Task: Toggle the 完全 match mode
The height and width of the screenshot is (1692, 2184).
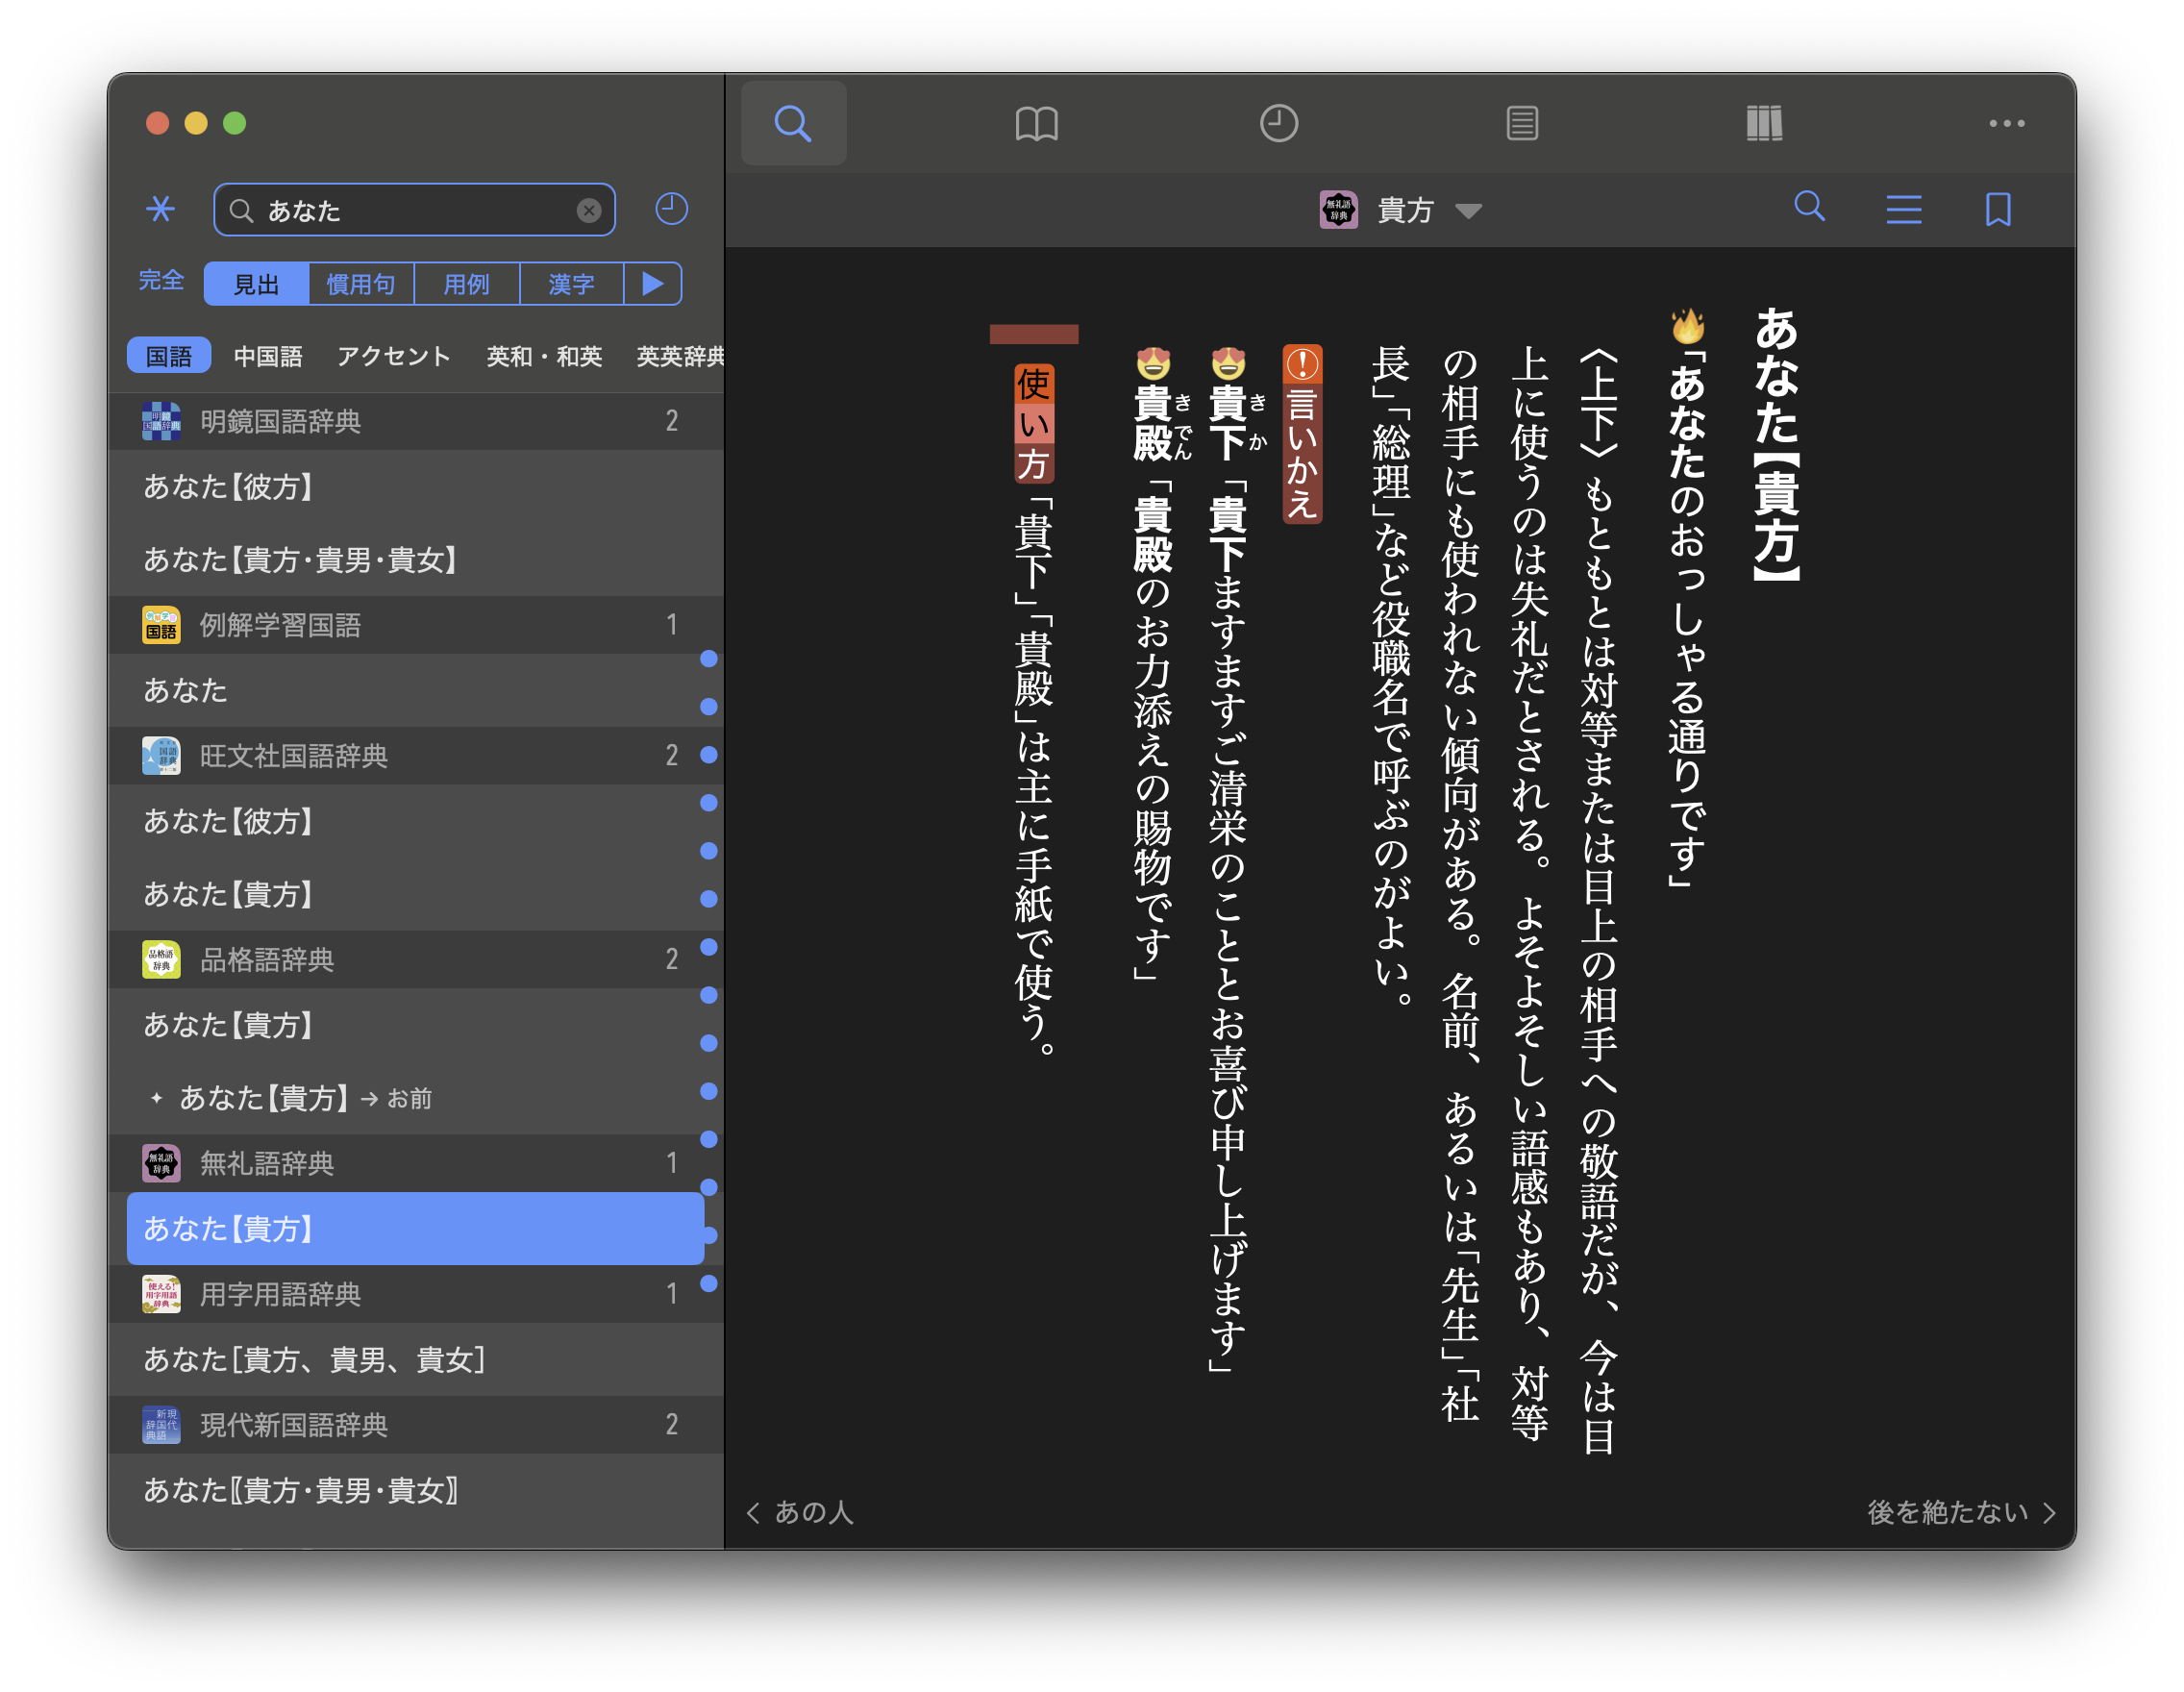Action: (x=161, y=280)
